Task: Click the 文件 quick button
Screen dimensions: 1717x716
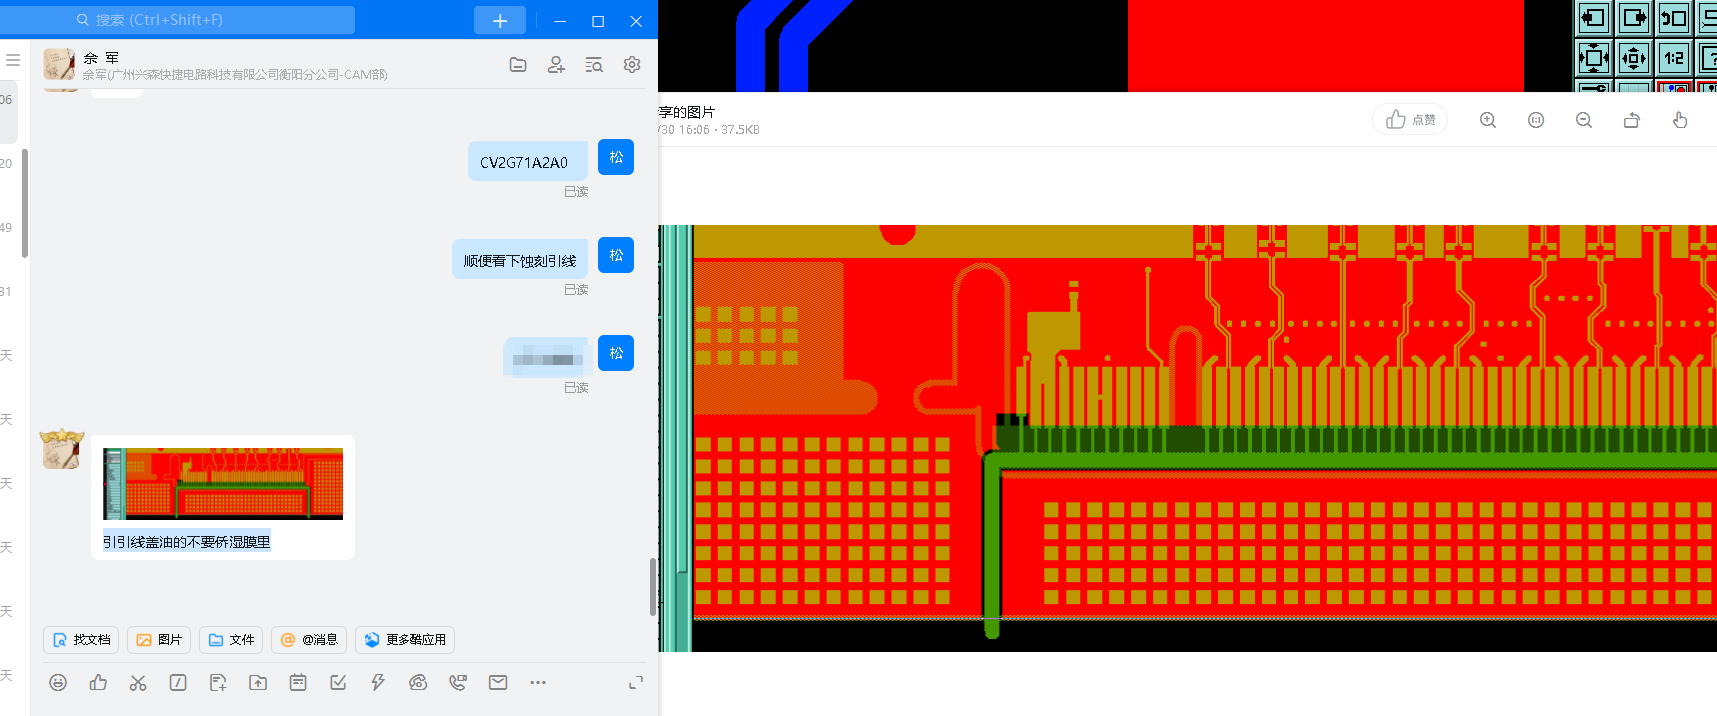Action: pyautogui.click(x=231, y=640)
